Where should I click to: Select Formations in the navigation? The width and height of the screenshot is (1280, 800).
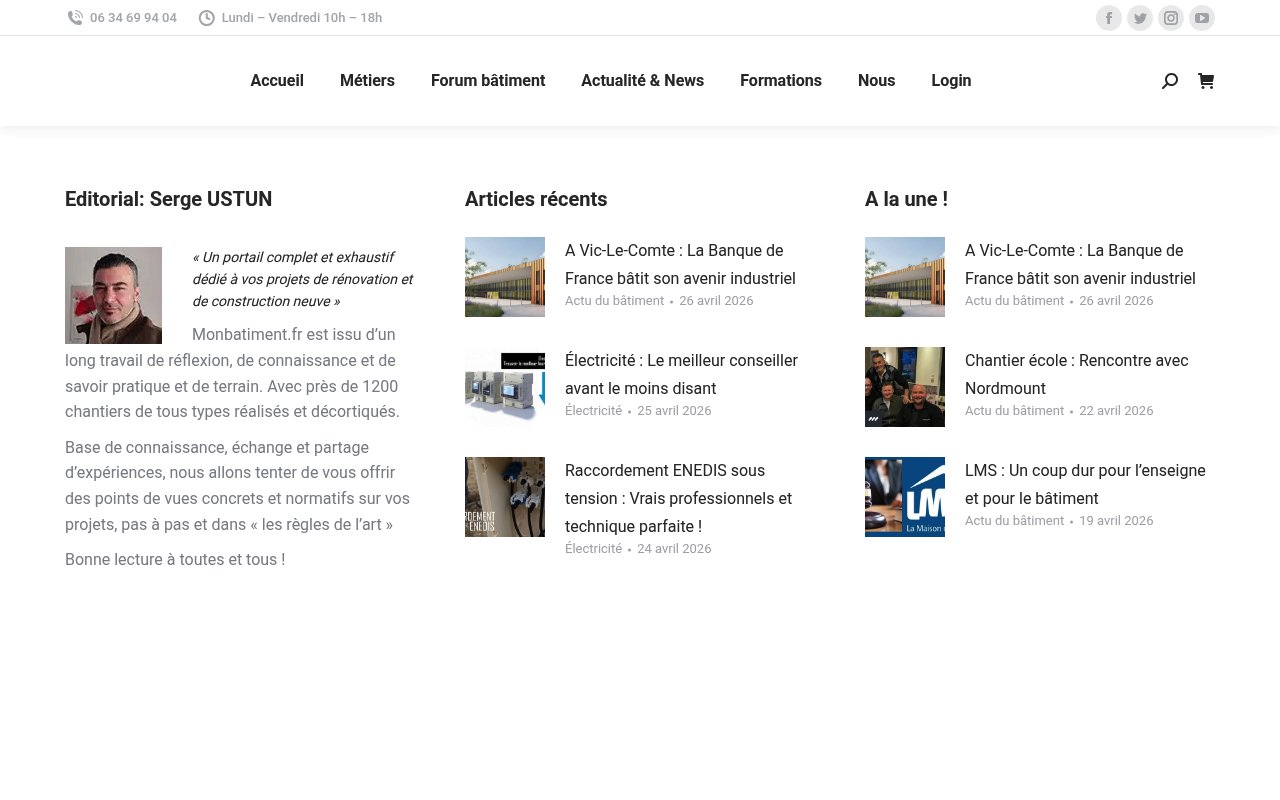click(781, 81)
